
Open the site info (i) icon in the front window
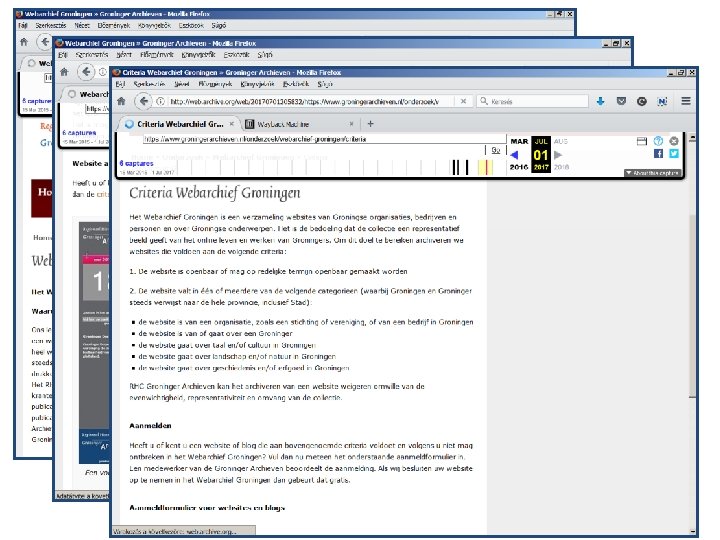click(x=160, y=101)
